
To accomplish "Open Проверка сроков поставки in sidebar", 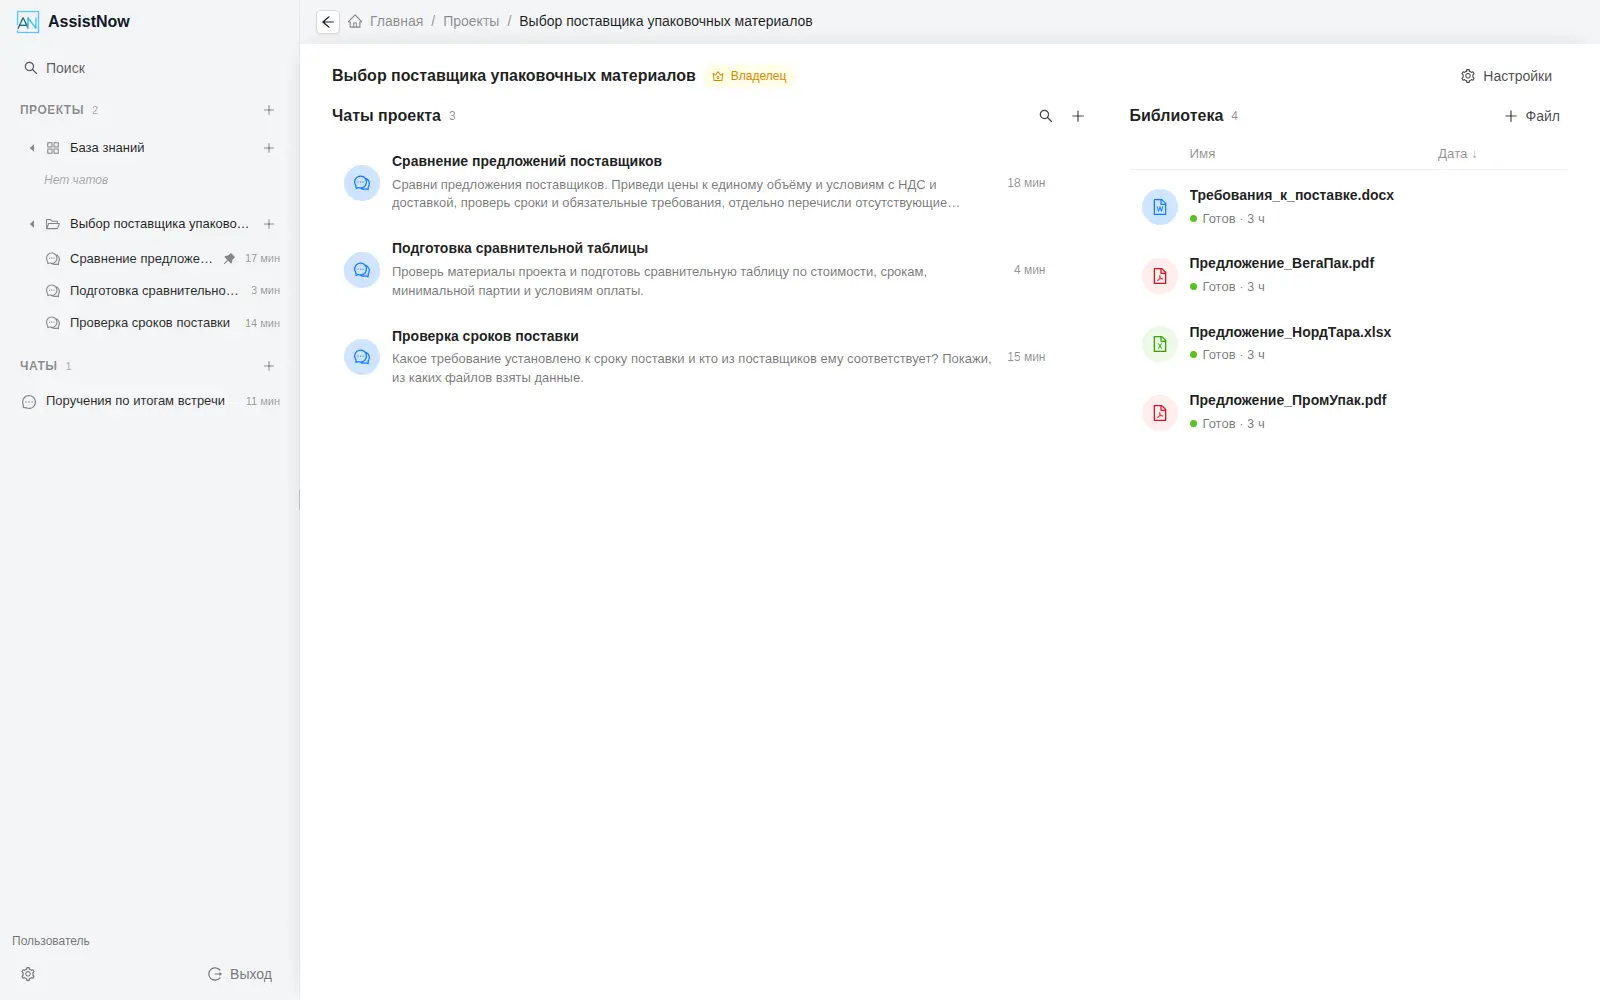I will point(163,323).
